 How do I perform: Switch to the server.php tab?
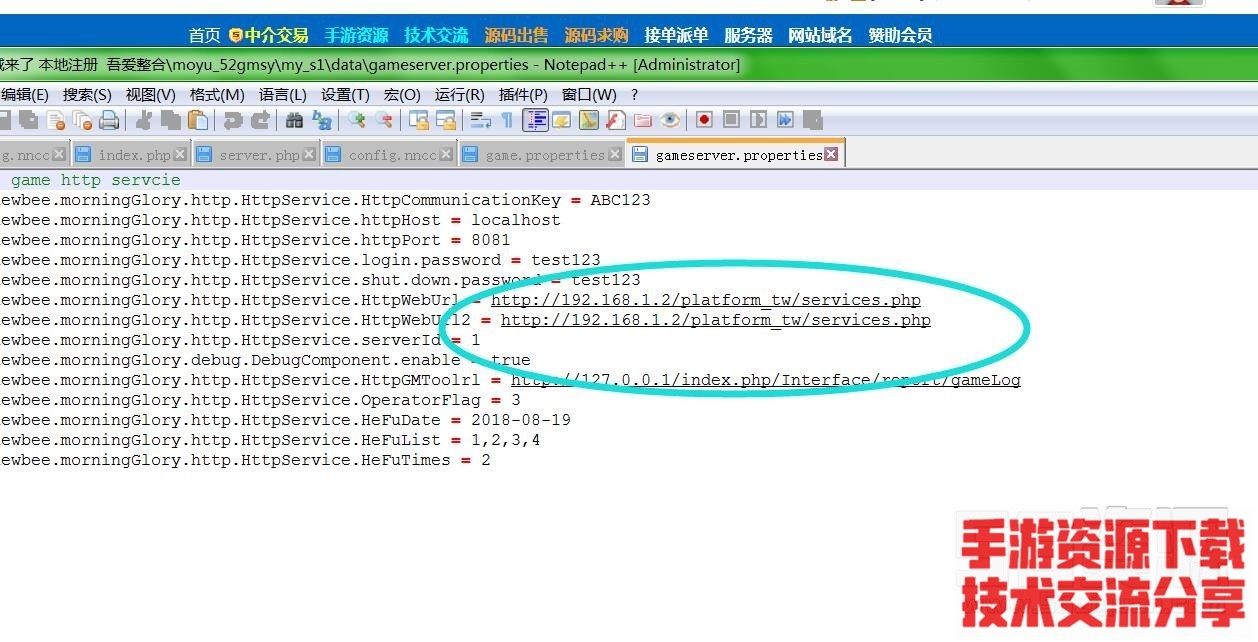258,155
